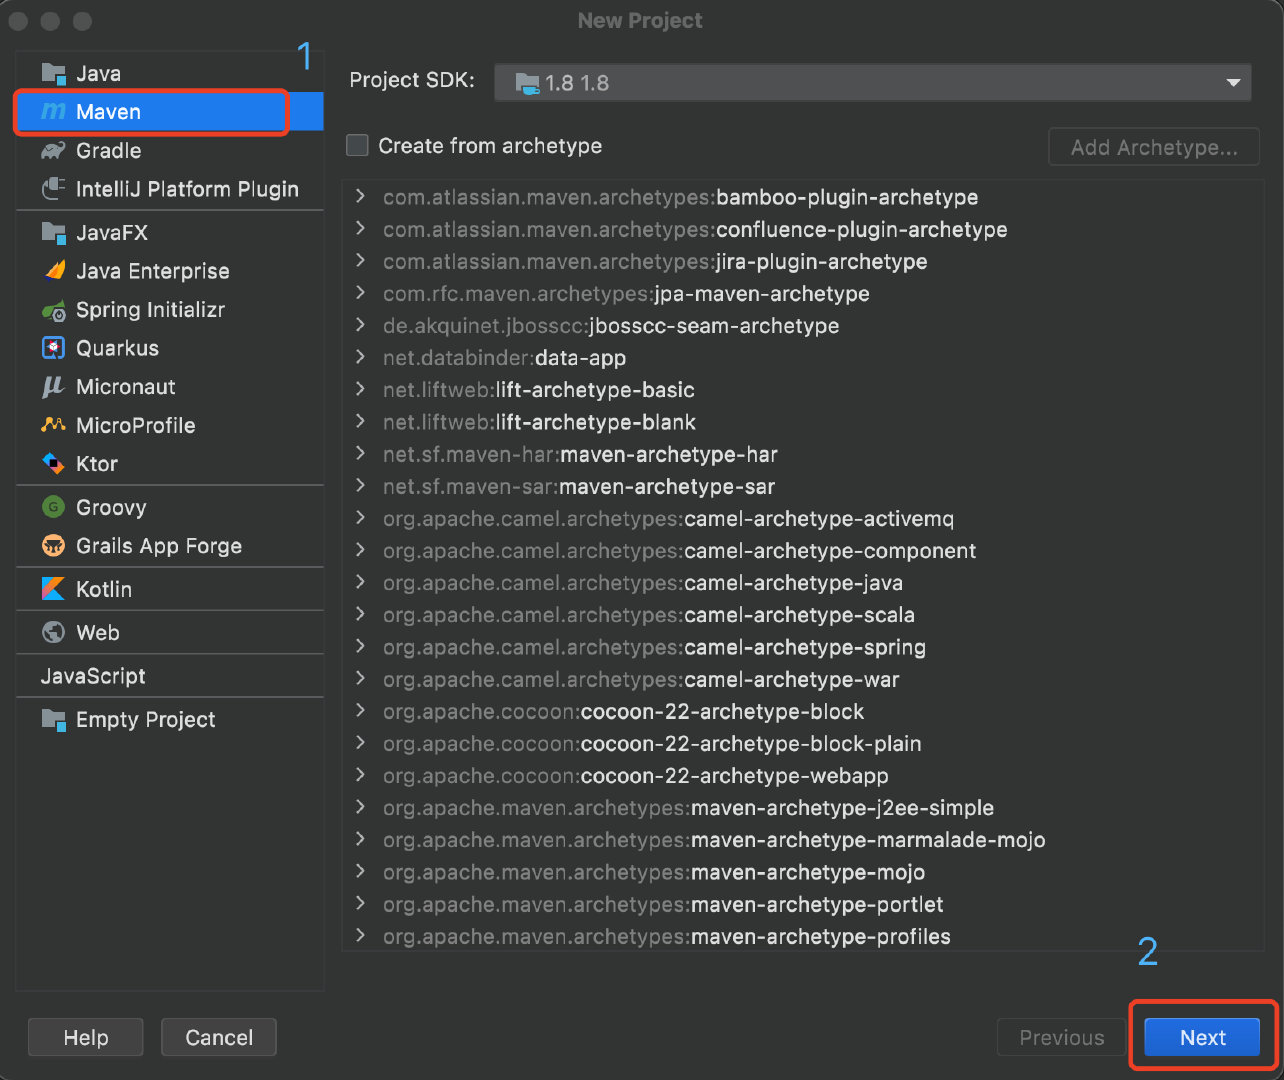
Task: Select camel-archetype-java row
Action: 802,582
